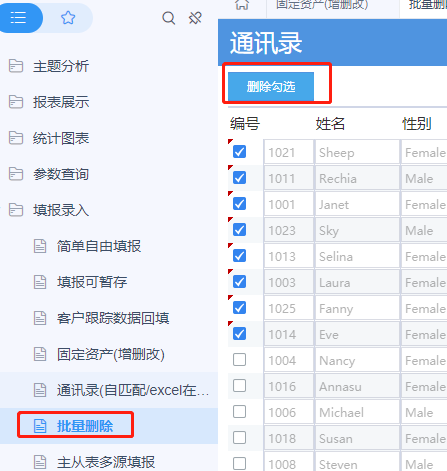Click folder icon beside 填报录入
Screen dimensions: 447x471
pos(16,210)
